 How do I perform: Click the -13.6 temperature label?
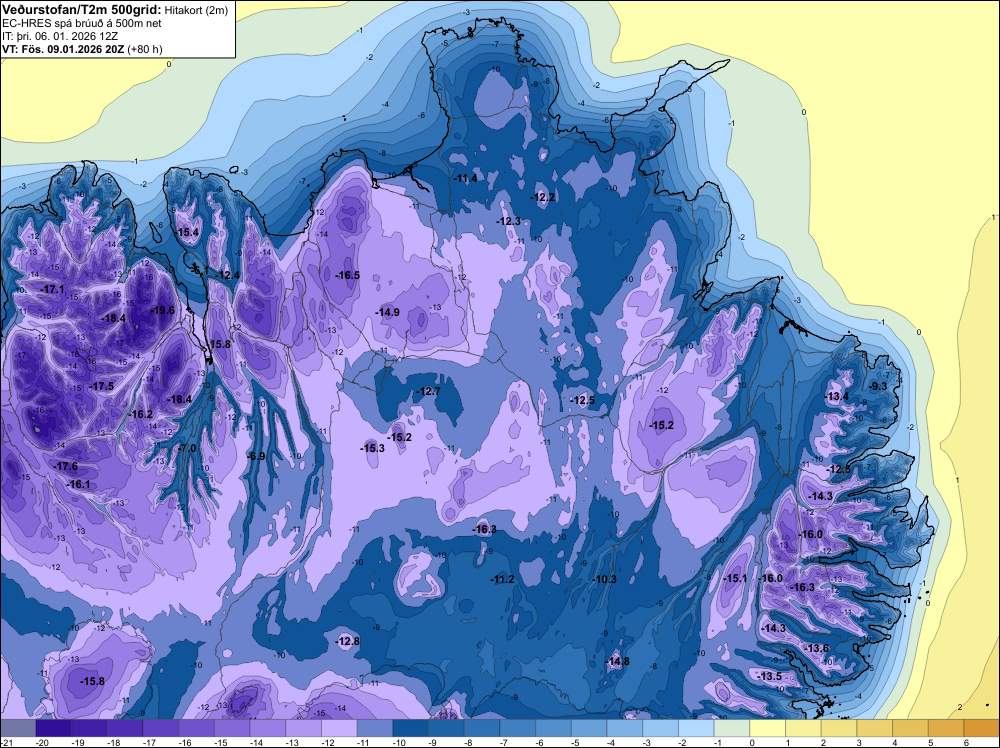pyautogui.click(x=817, y=648)
